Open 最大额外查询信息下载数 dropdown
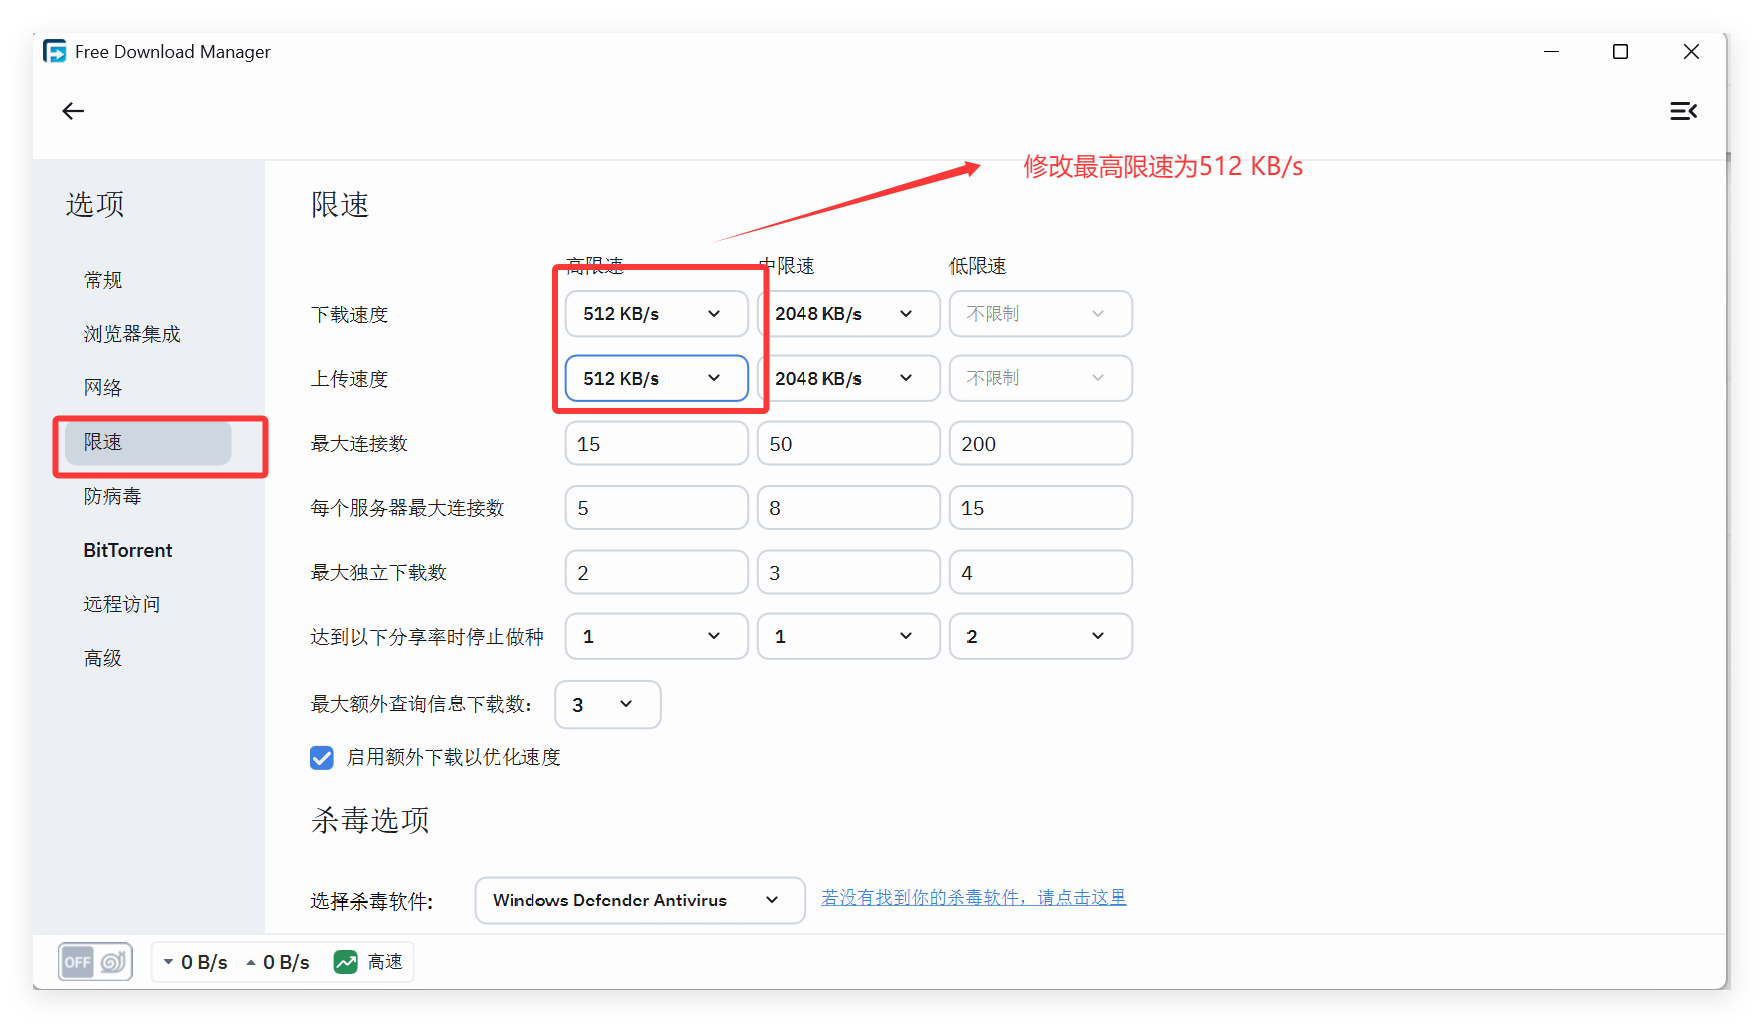The height and width of the screenshot is (1023, 1764). pyautogui.click(x=607, y=704)
